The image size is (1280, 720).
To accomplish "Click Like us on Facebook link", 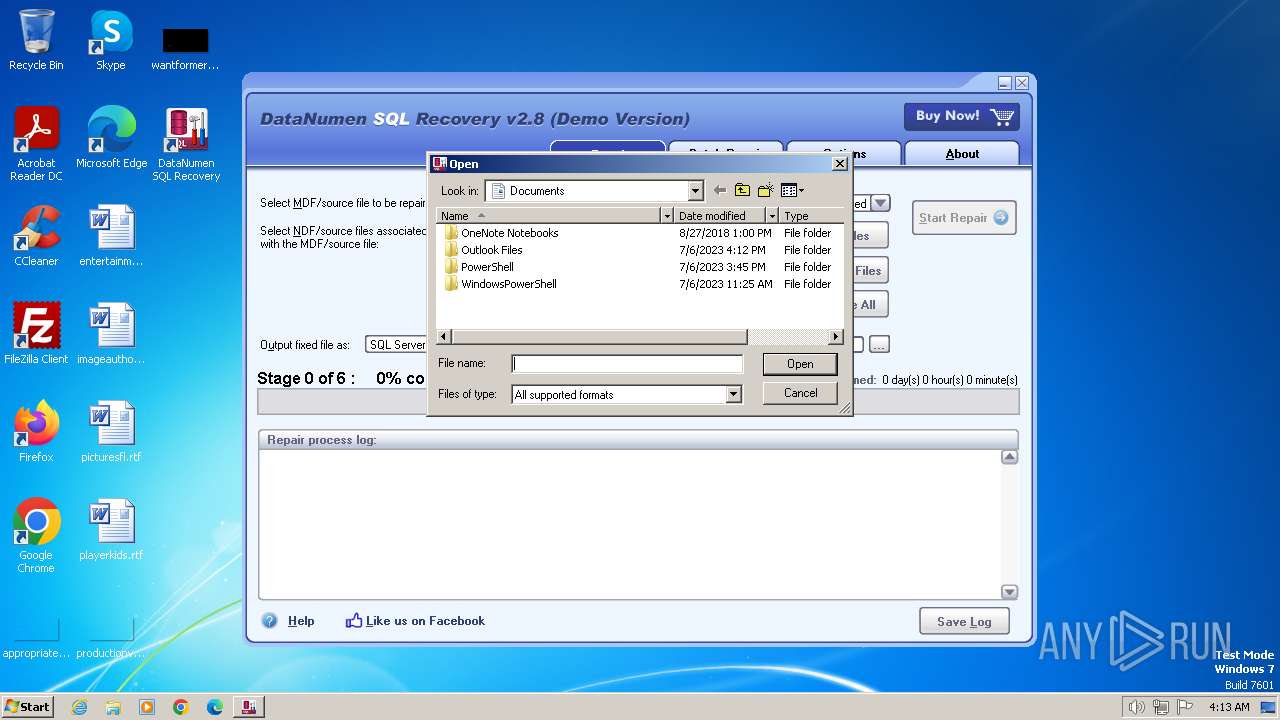I will (425, 621).
